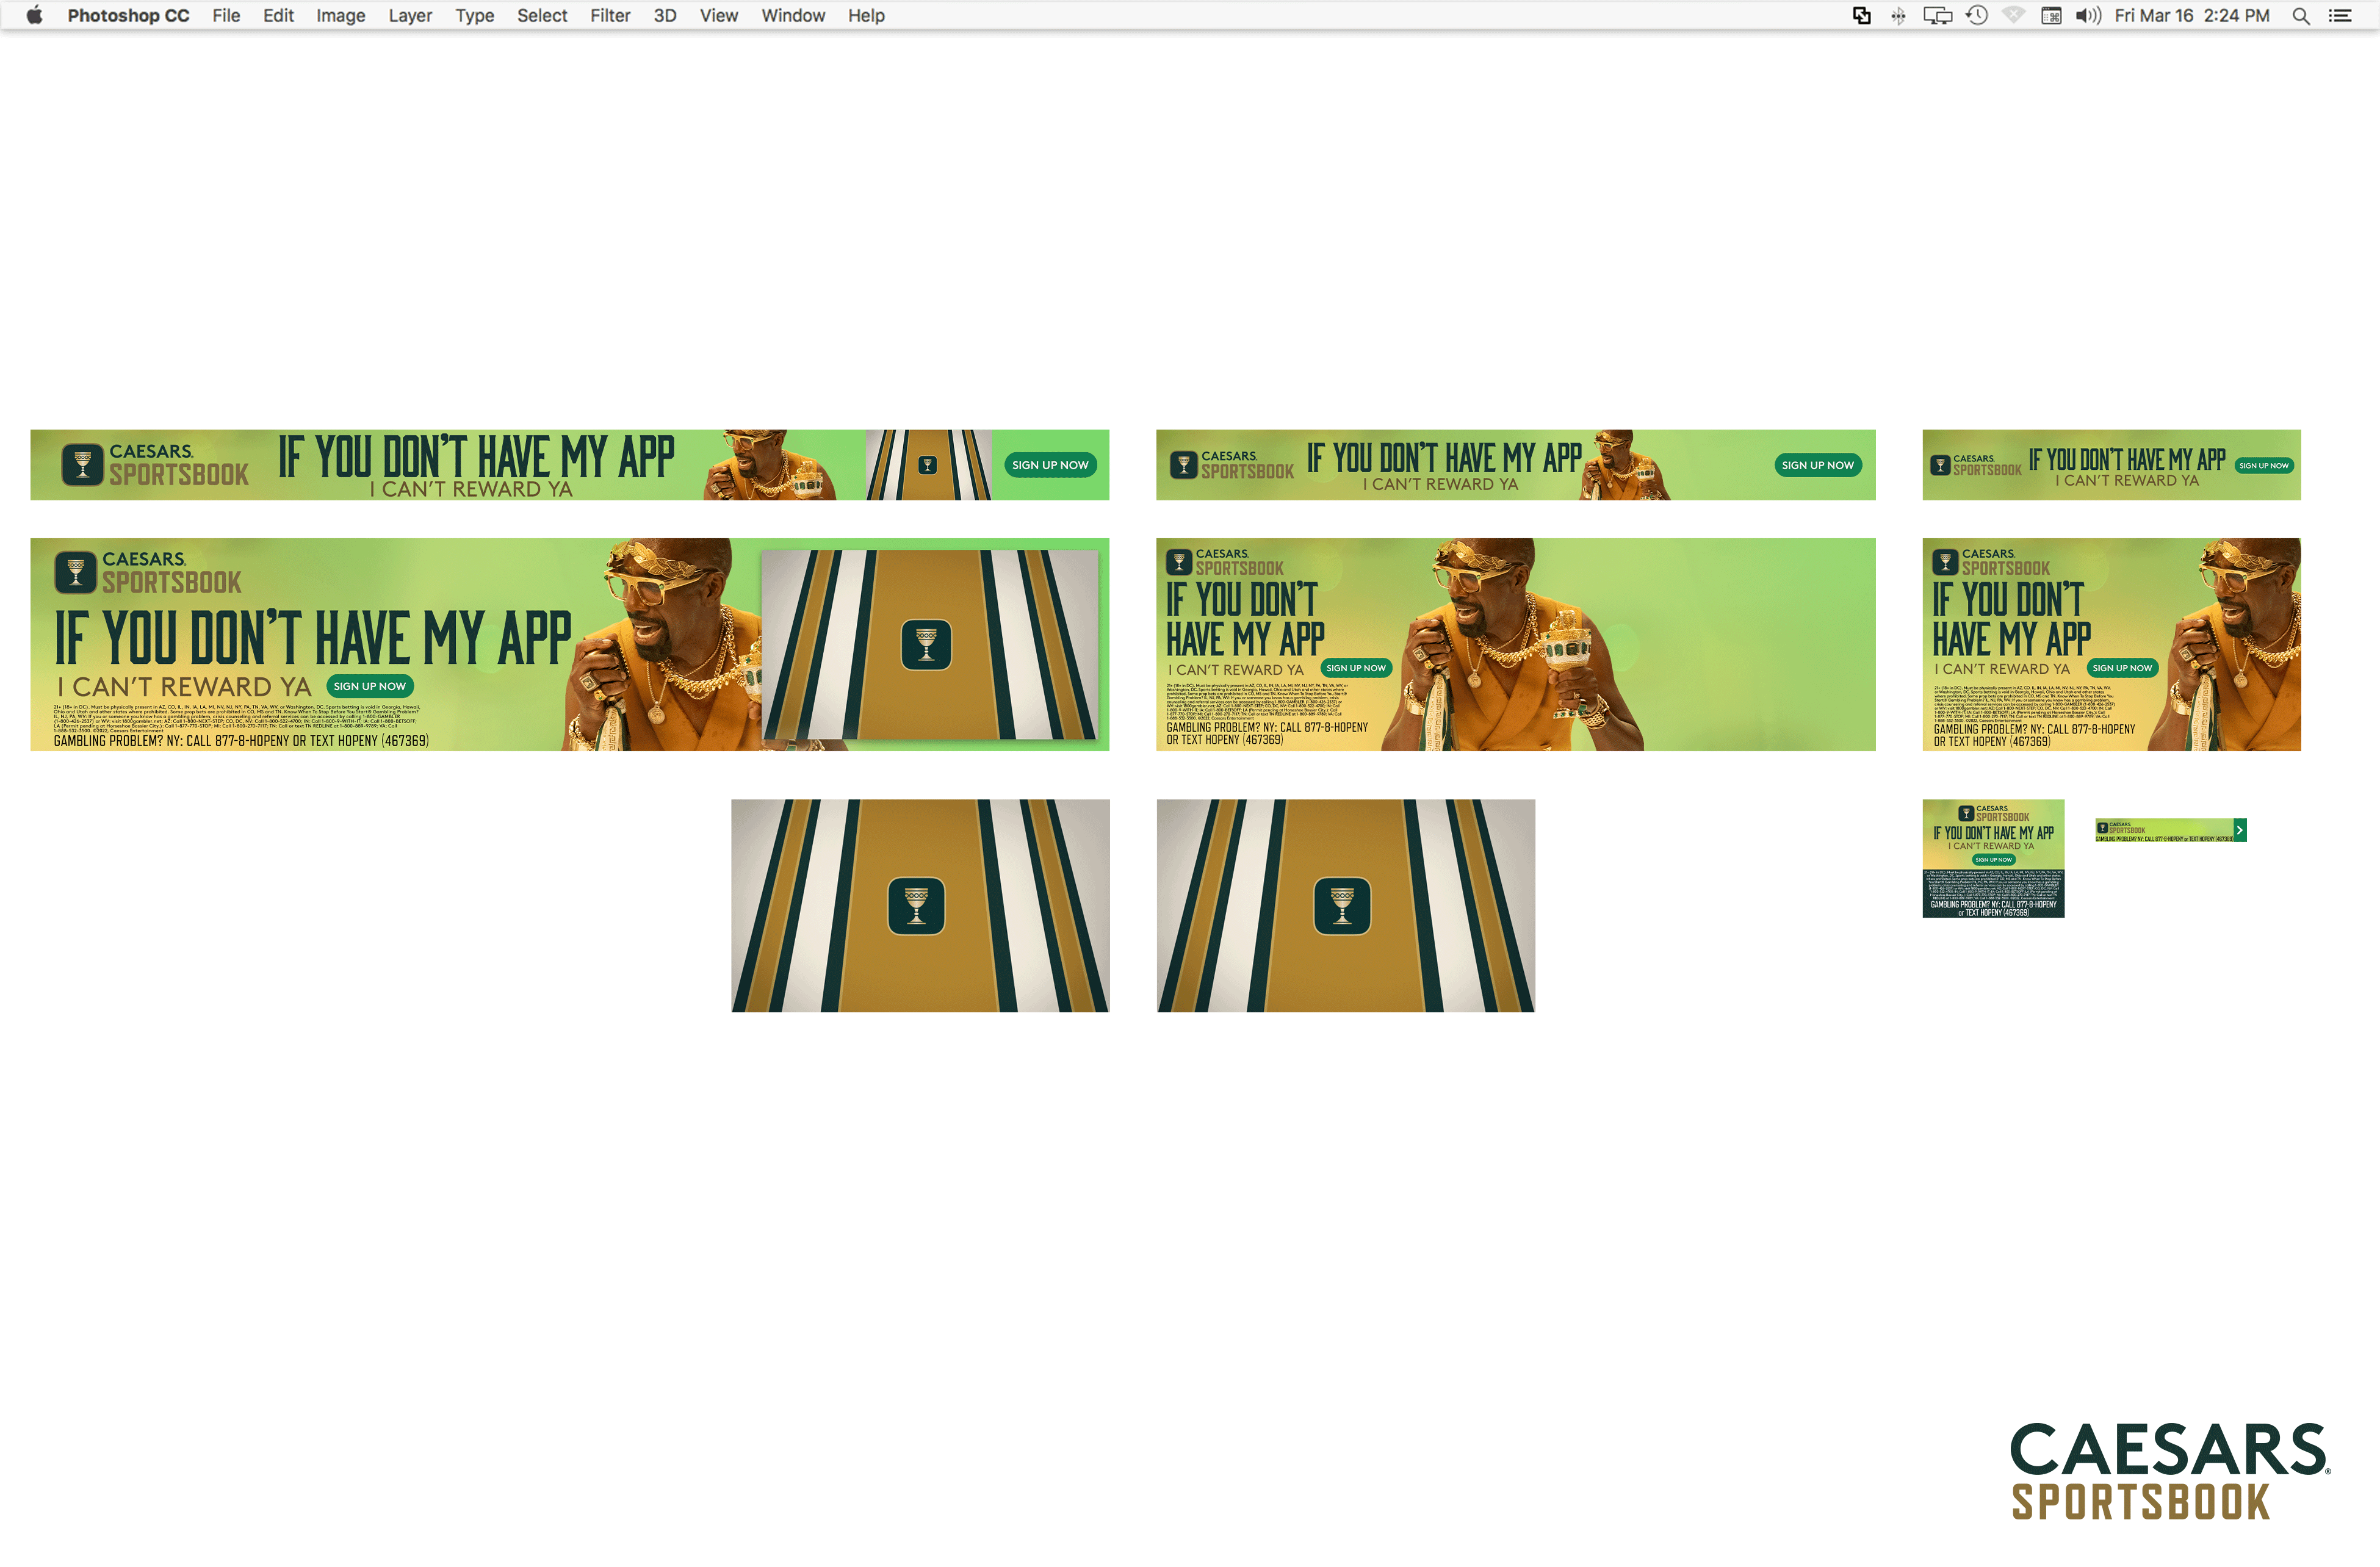Open Notification Center list icon
Screen dimensions: 2380x1567
click(x=2341, y=15)
